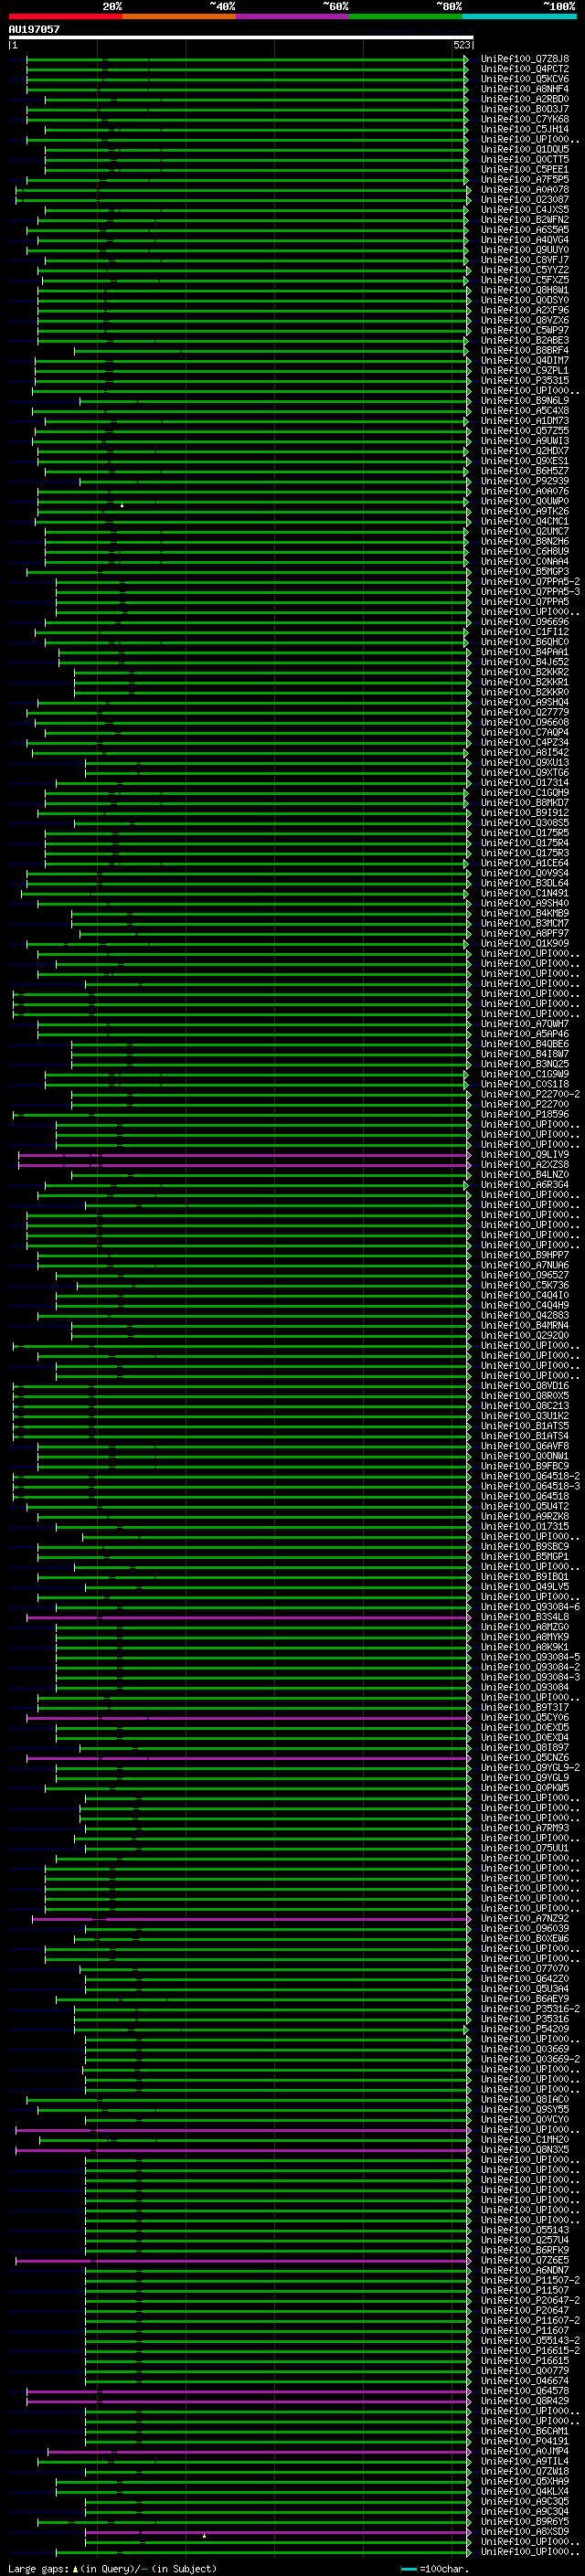Image resolution: width=585 pixels, height=2576 pixels.
Task: Select hit label UniRef100_C5PEE1
Action: point(525,170)
